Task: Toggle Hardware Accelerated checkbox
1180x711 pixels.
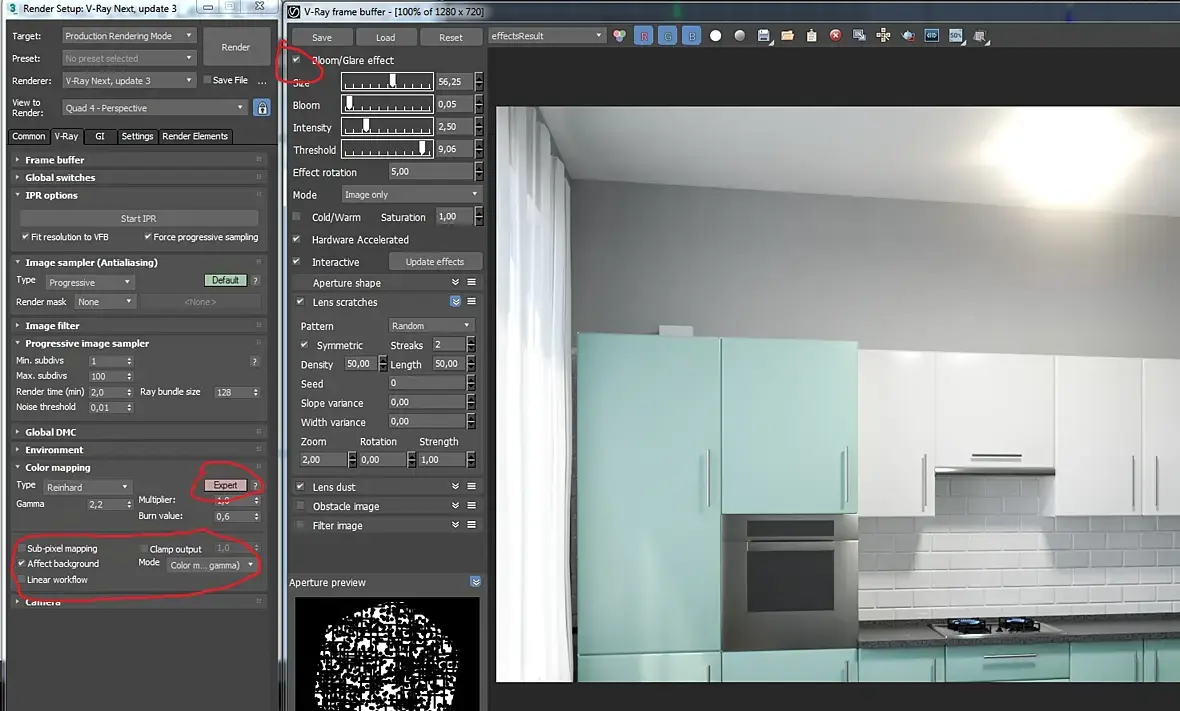Action: click(297, 239)
